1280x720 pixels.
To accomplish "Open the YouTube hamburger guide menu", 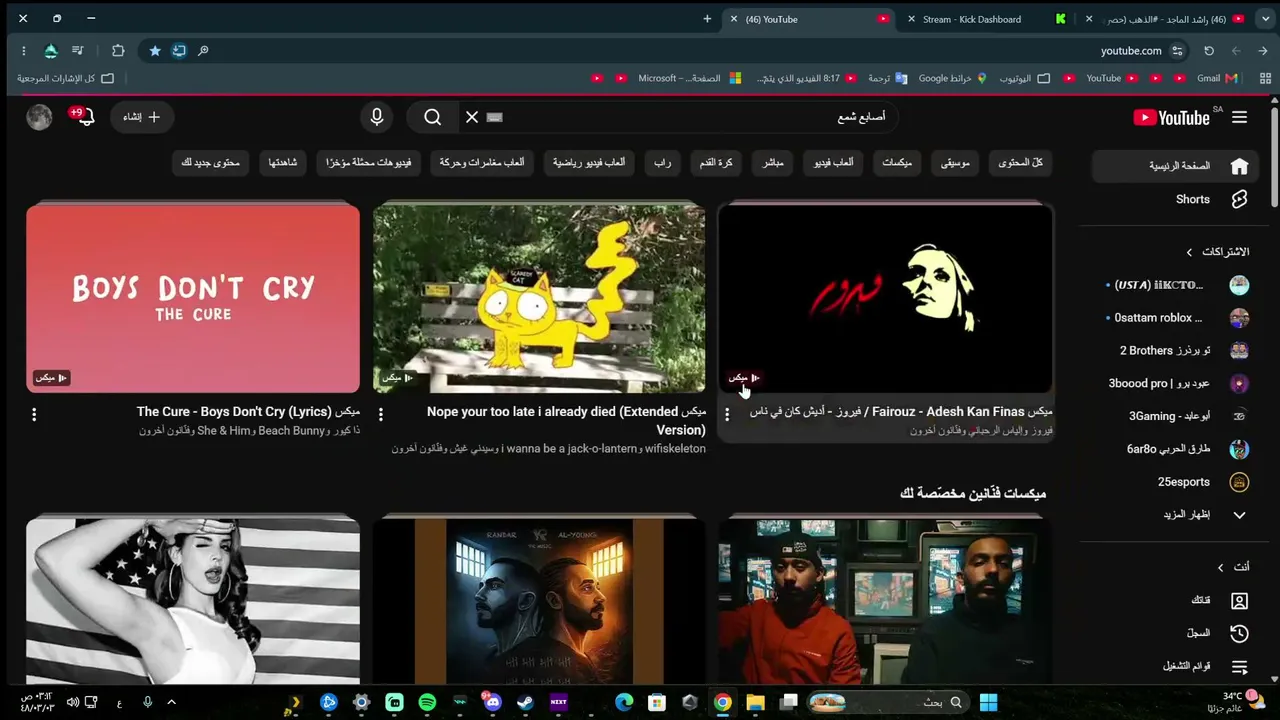I will coord(1239,117).
